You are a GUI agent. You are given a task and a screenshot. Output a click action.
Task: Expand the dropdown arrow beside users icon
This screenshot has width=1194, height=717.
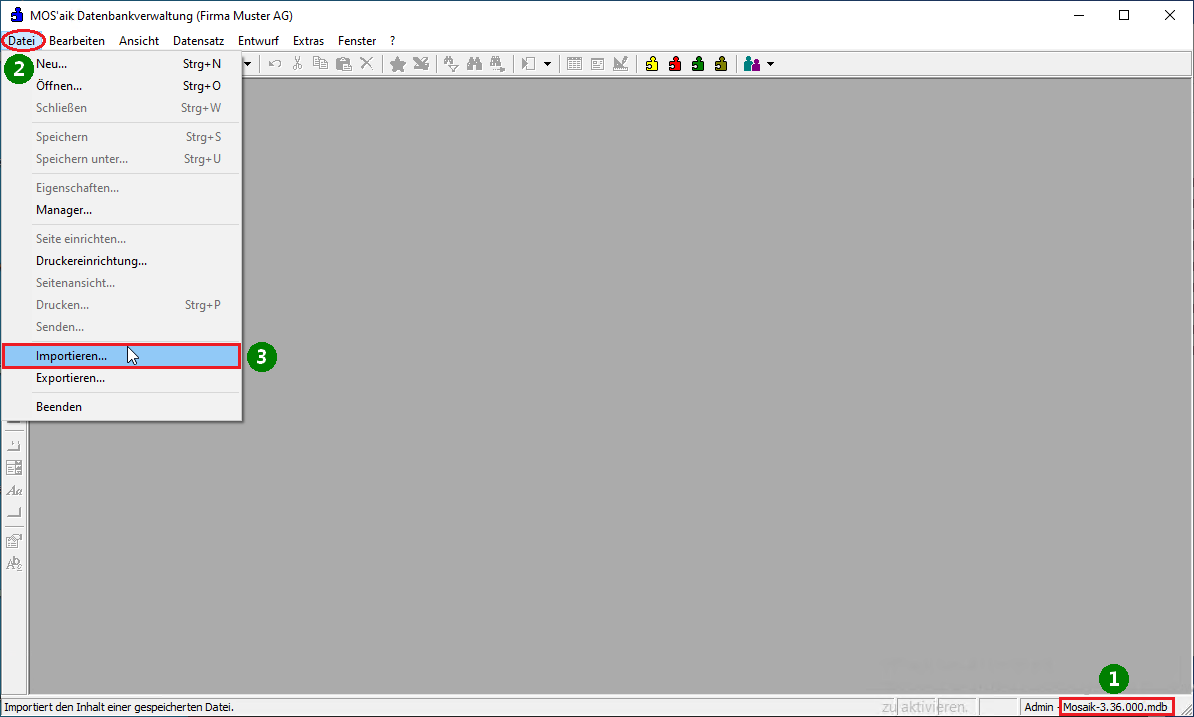point(770,64)
